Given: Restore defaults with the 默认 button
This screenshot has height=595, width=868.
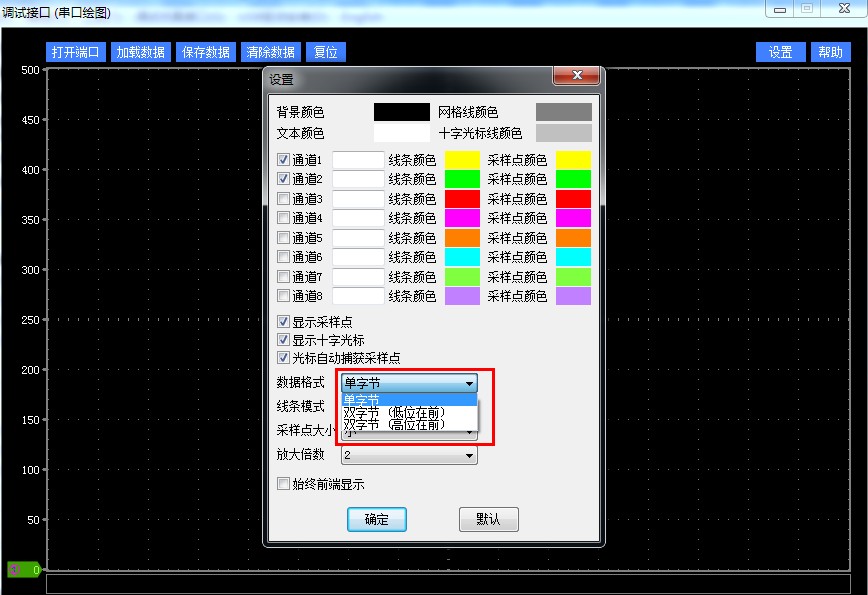Looking at the screenshot, I should pos(488,519).
